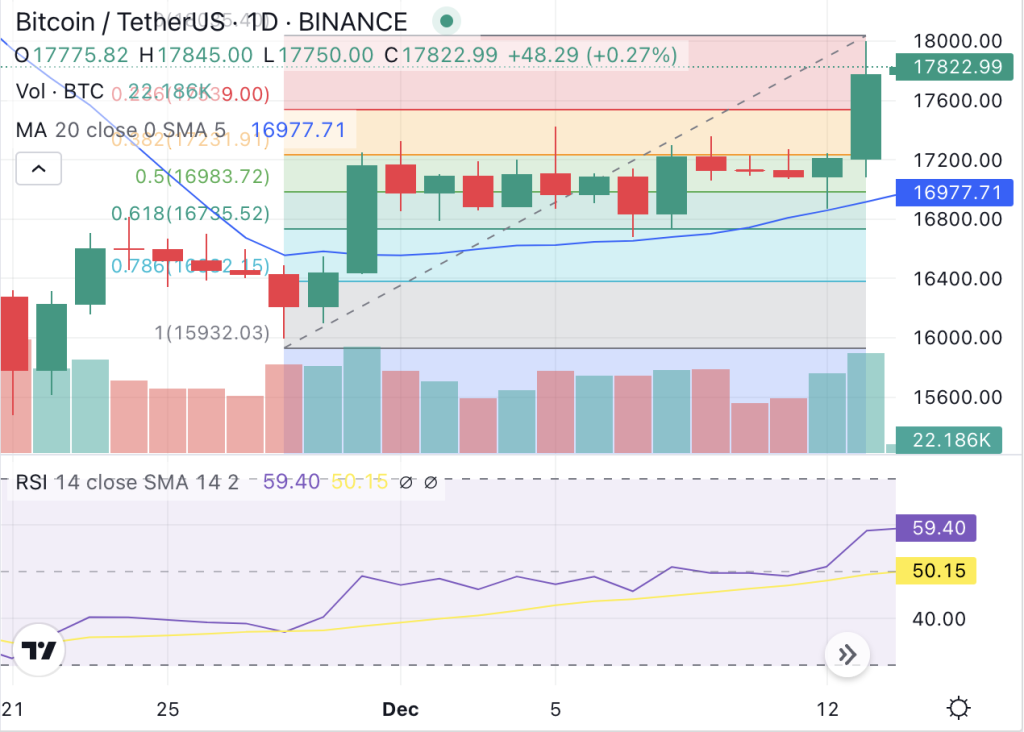Select the Bitcoin / TetherUS symbol title
The width and height of the screenshot is (1024, 732).
211,22
